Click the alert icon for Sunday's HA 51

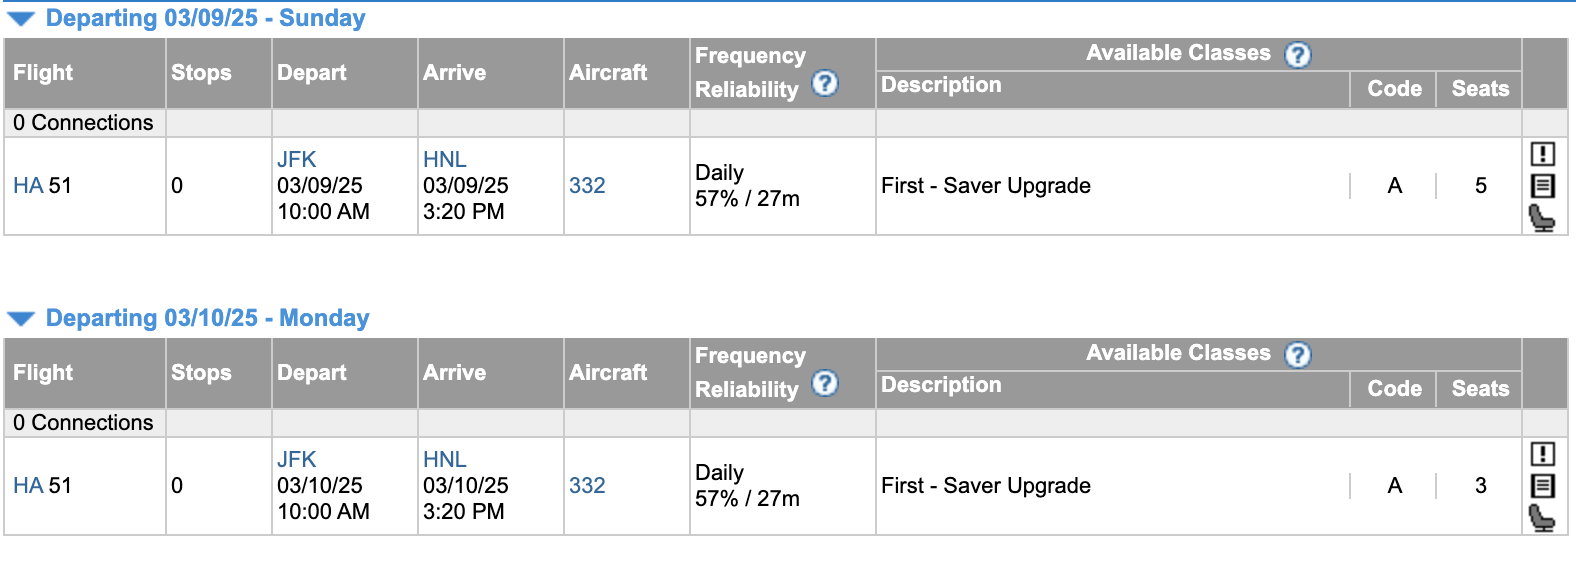(1543, 154)
